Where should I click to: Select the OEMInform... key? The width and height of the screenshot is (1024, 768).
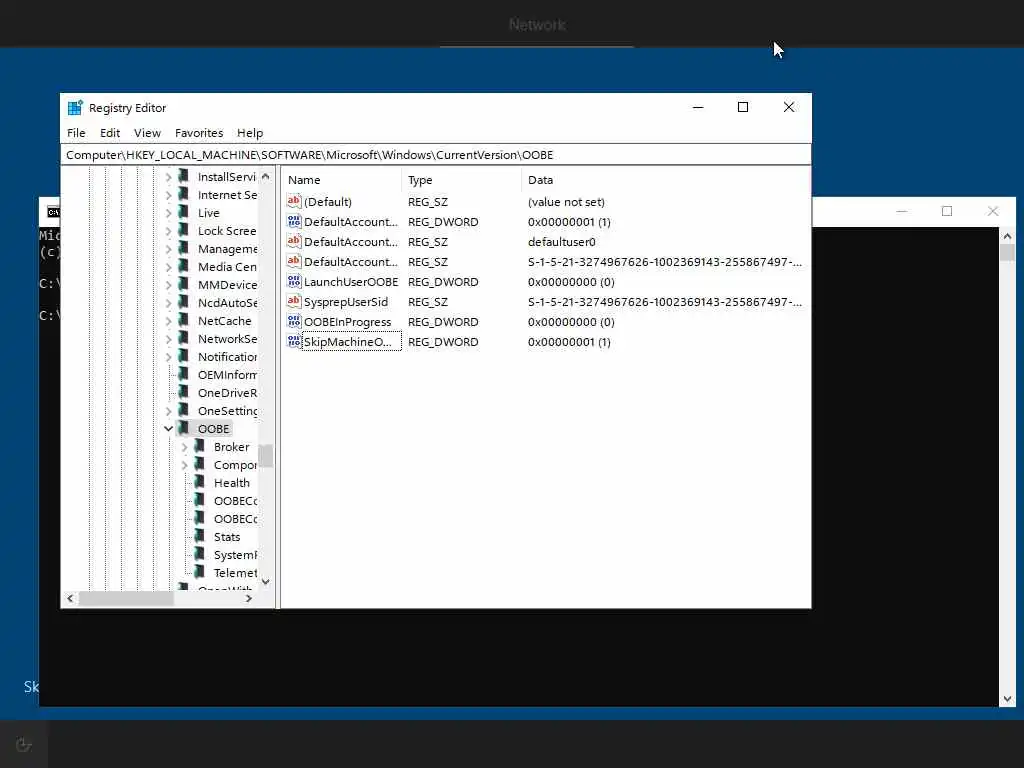click(227, 375)
